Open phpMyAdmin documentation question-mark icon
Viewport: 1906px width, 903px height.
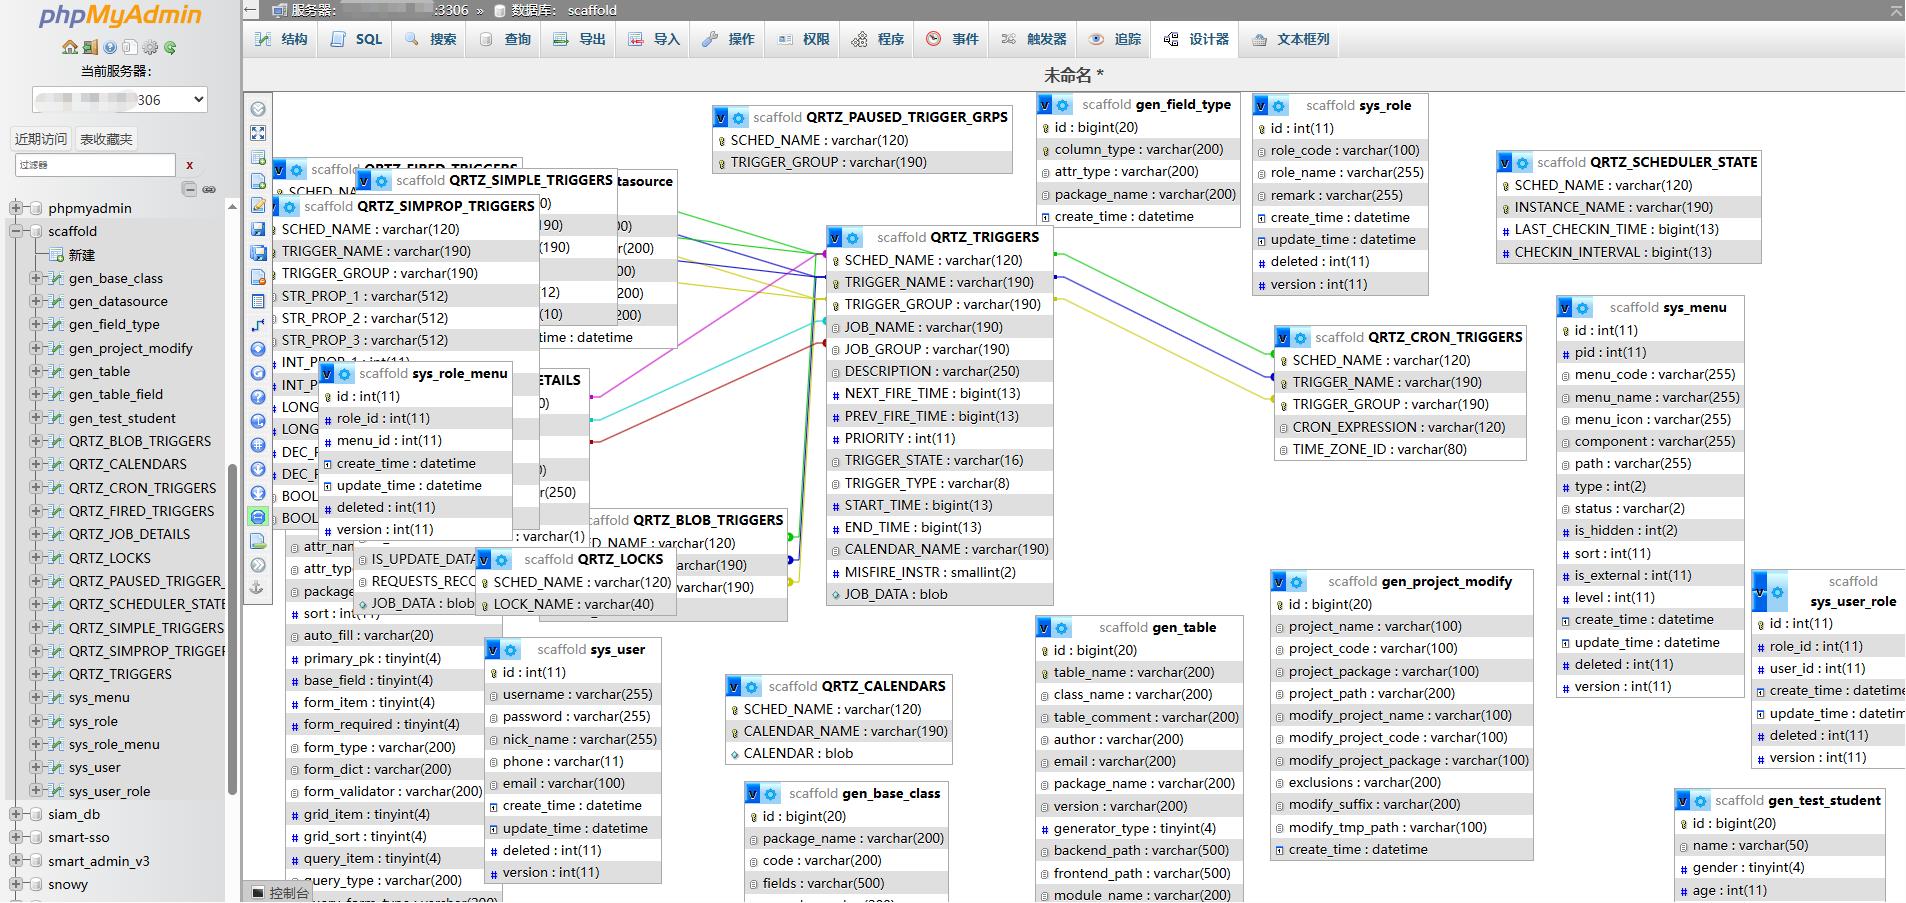[110, 47]
